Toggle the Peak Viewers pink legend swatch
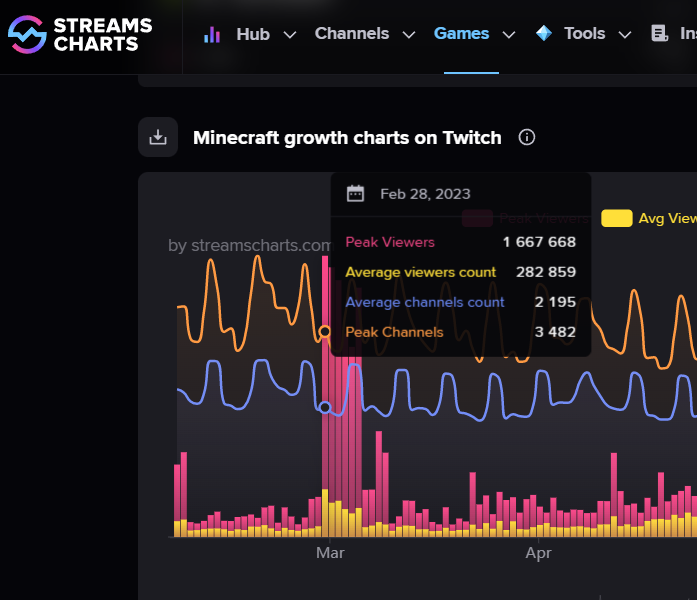Screen dimensions: 697x600 coord(477,218)
